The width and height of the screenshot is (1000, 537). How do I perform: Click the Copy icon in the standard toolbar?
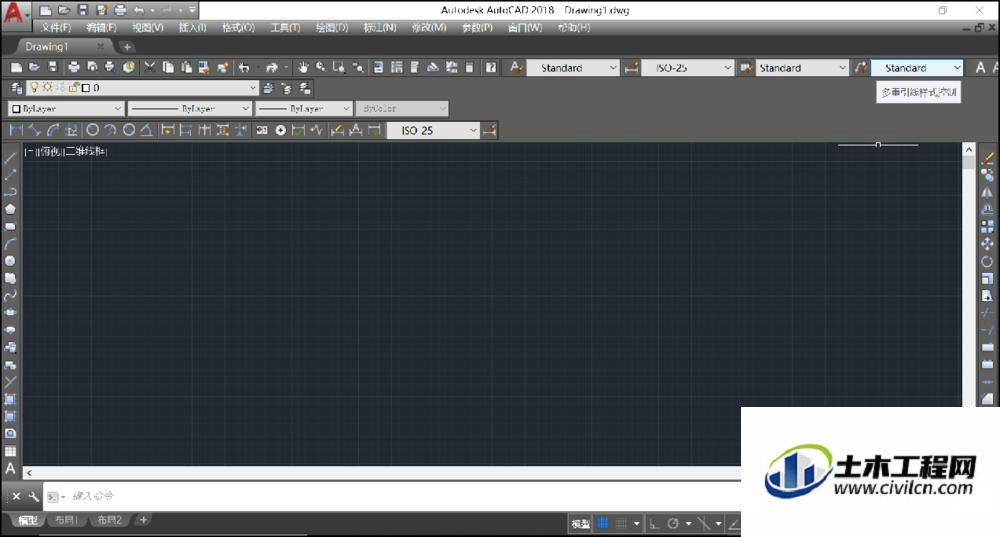coord(168,67)
